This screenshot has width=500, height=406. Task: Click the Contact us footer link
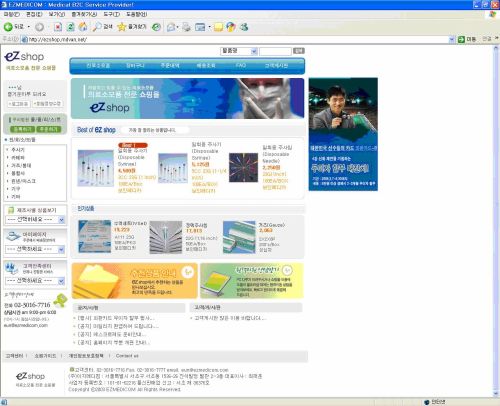click(127, 356)
